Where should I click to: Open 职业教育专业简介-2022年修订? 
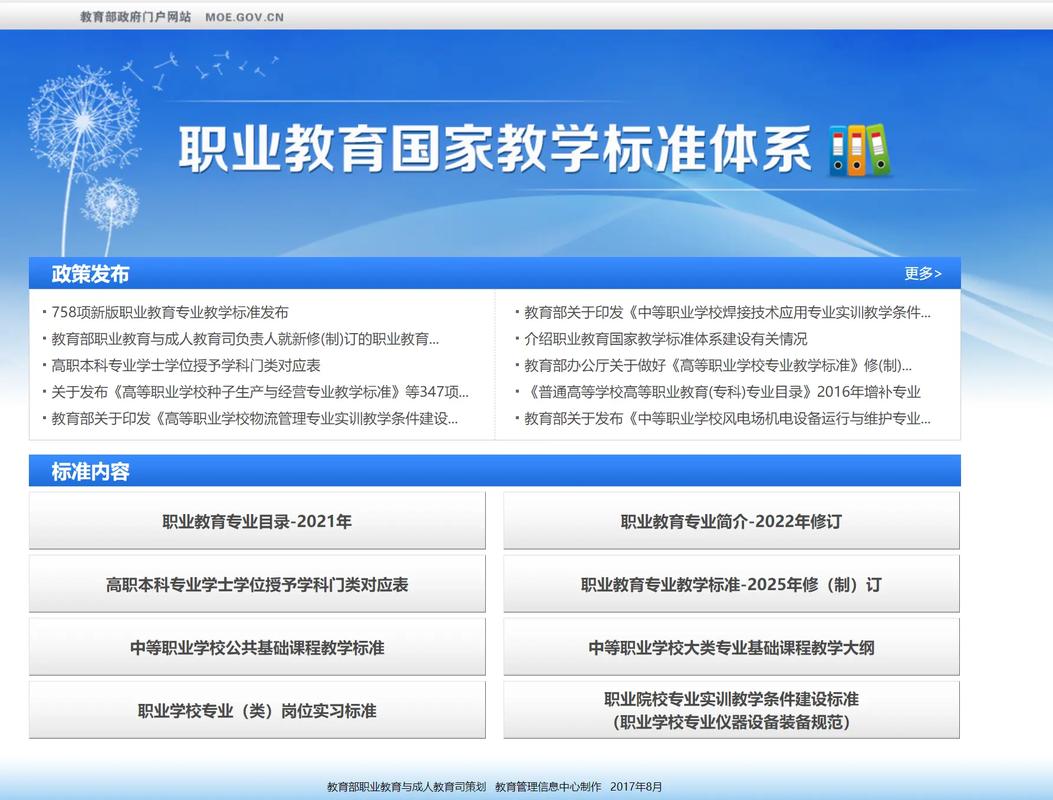[730, 519]
